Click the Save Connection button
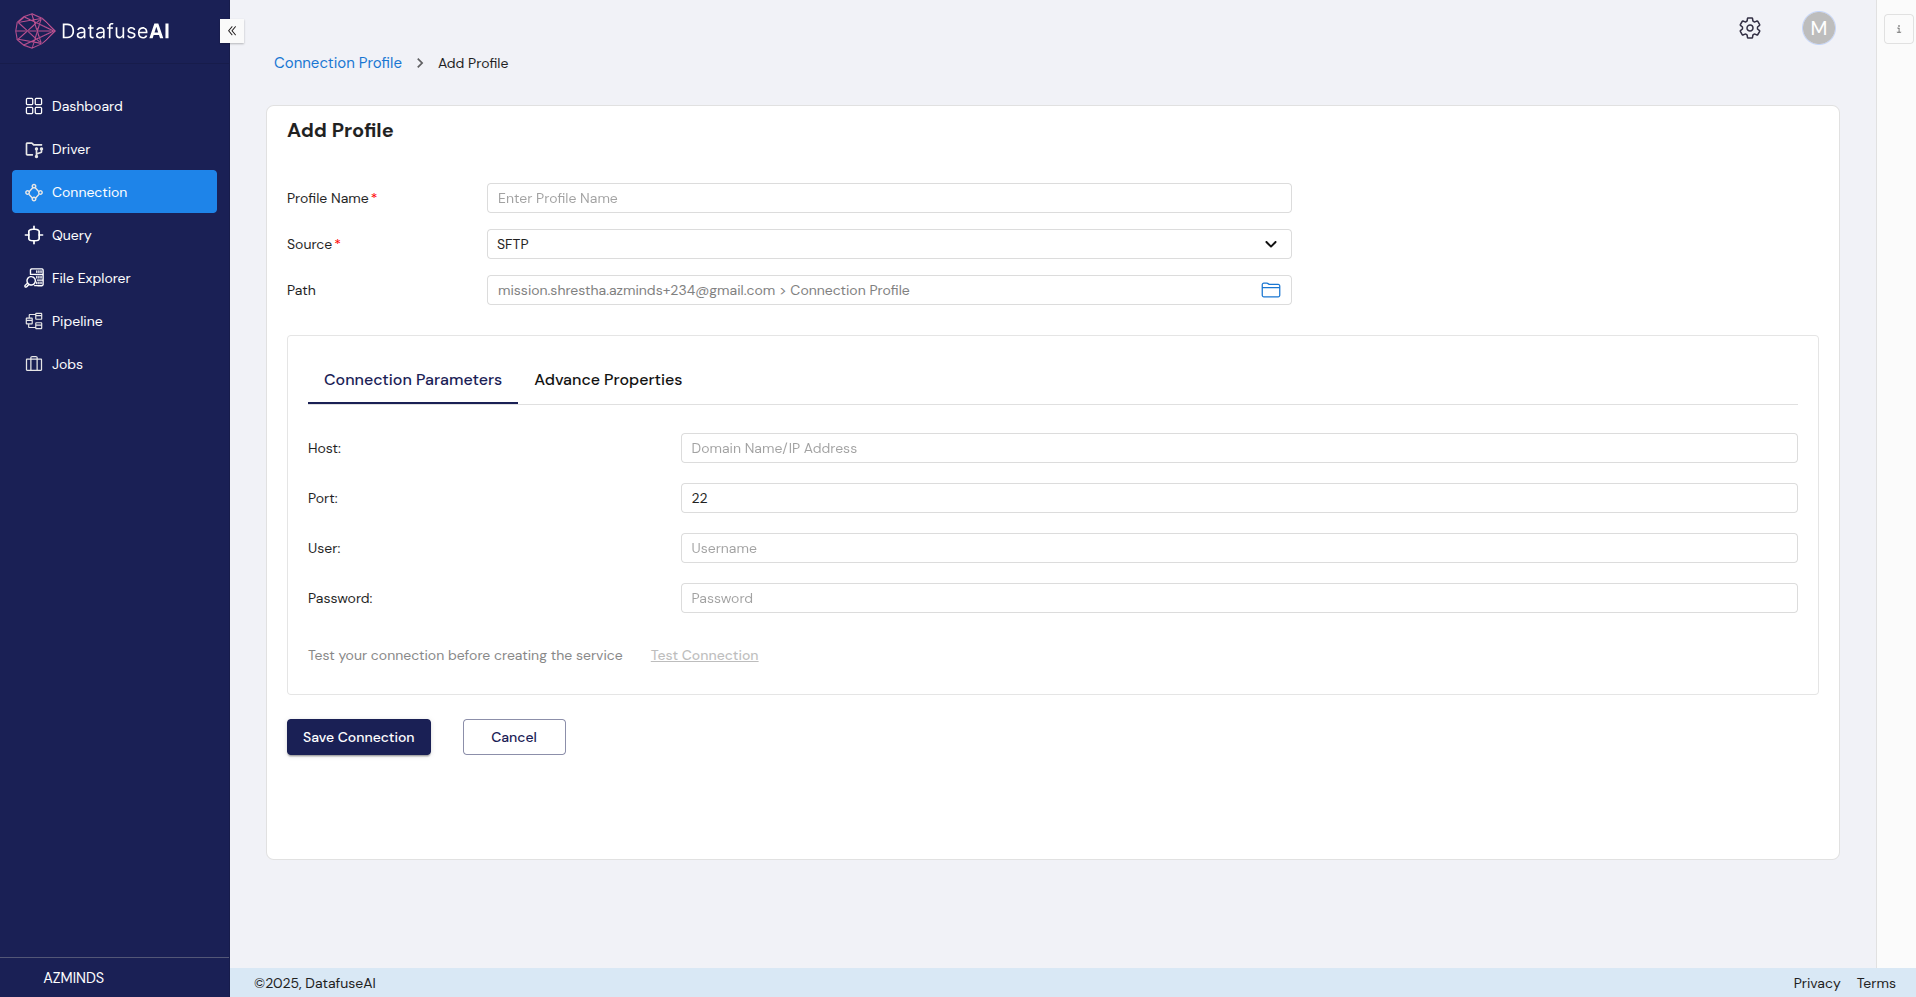 [358, 737]
